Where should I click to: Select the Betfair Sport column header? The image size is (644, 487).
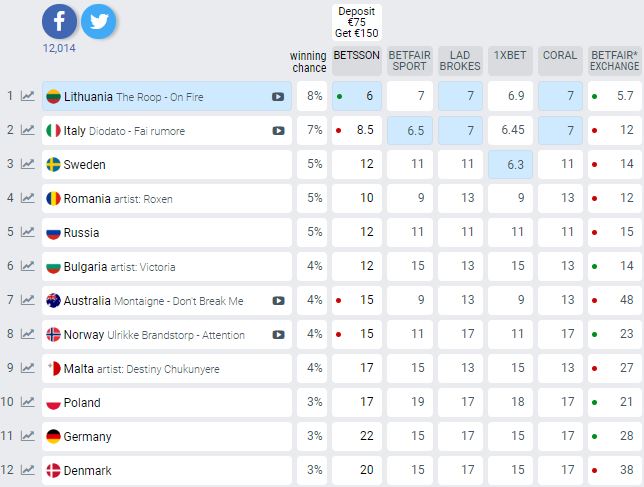click(408, 61)
